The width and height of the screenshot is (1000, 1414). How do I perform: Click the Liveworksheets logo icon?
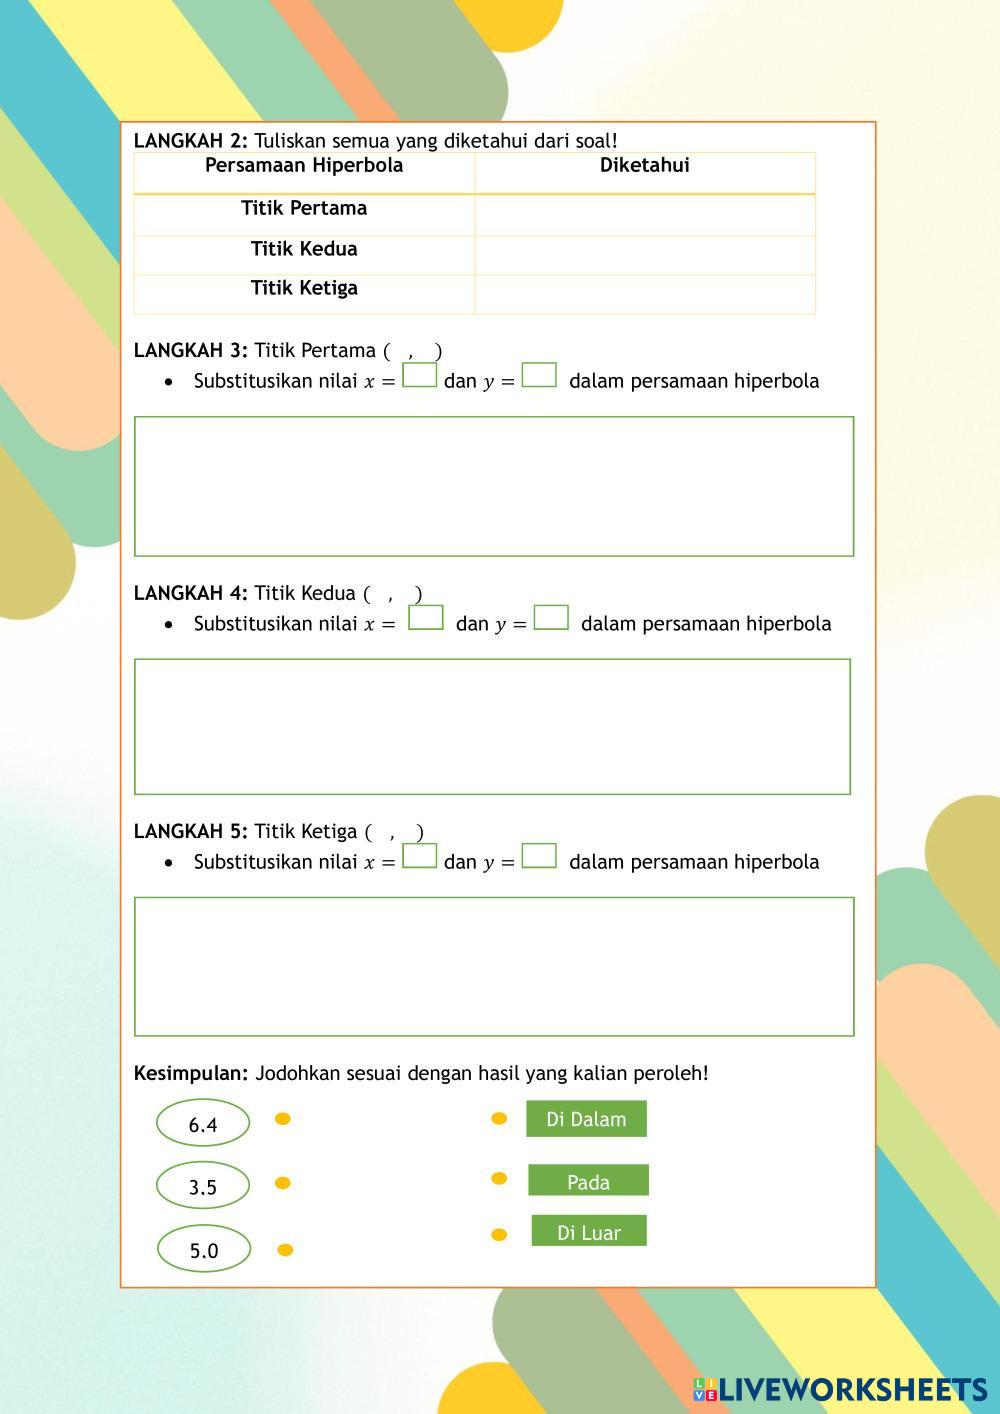705,1389
